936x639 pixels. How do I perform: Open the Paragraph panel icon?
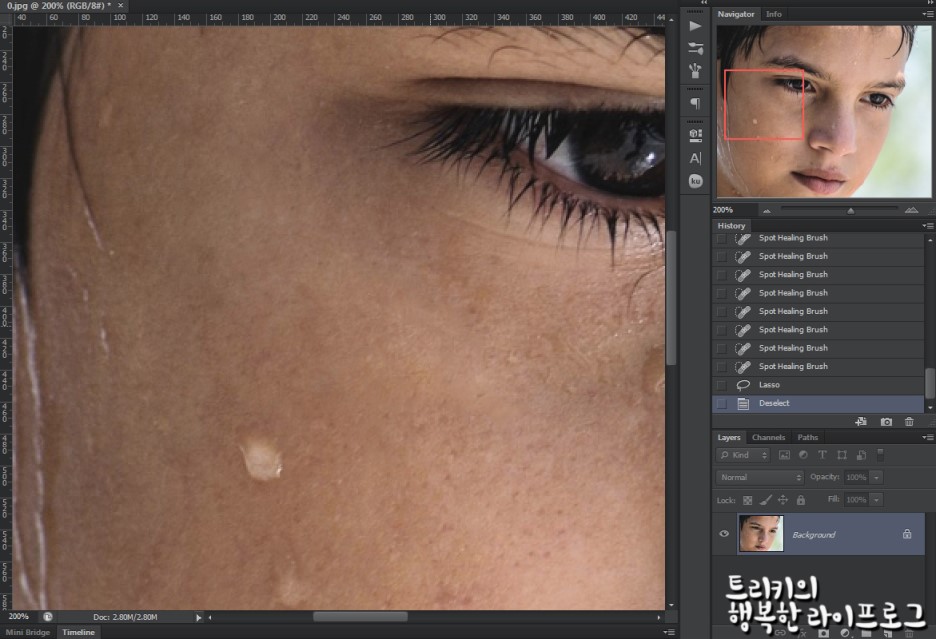695,103
